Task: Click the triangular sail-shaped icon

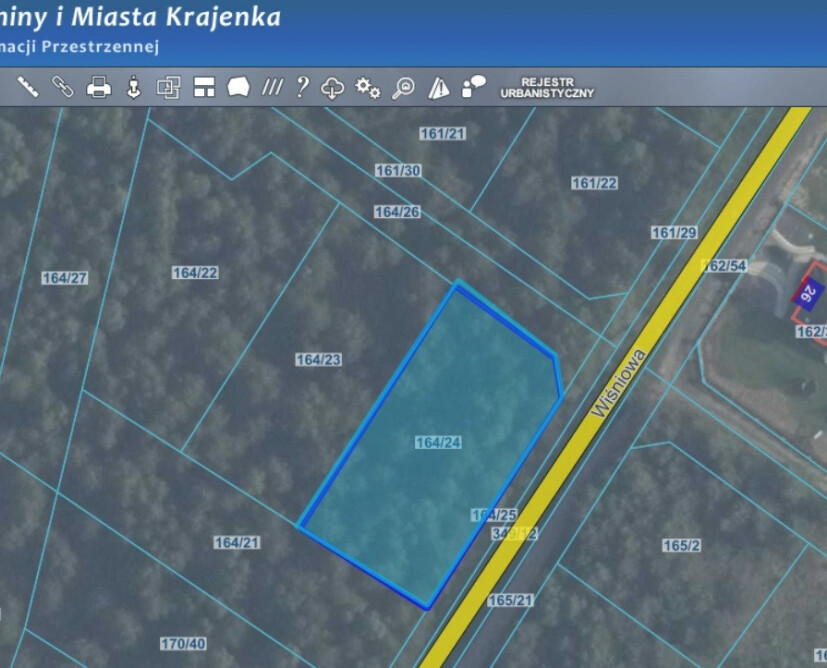Action: pyautogui.click(x=438, y=88)
